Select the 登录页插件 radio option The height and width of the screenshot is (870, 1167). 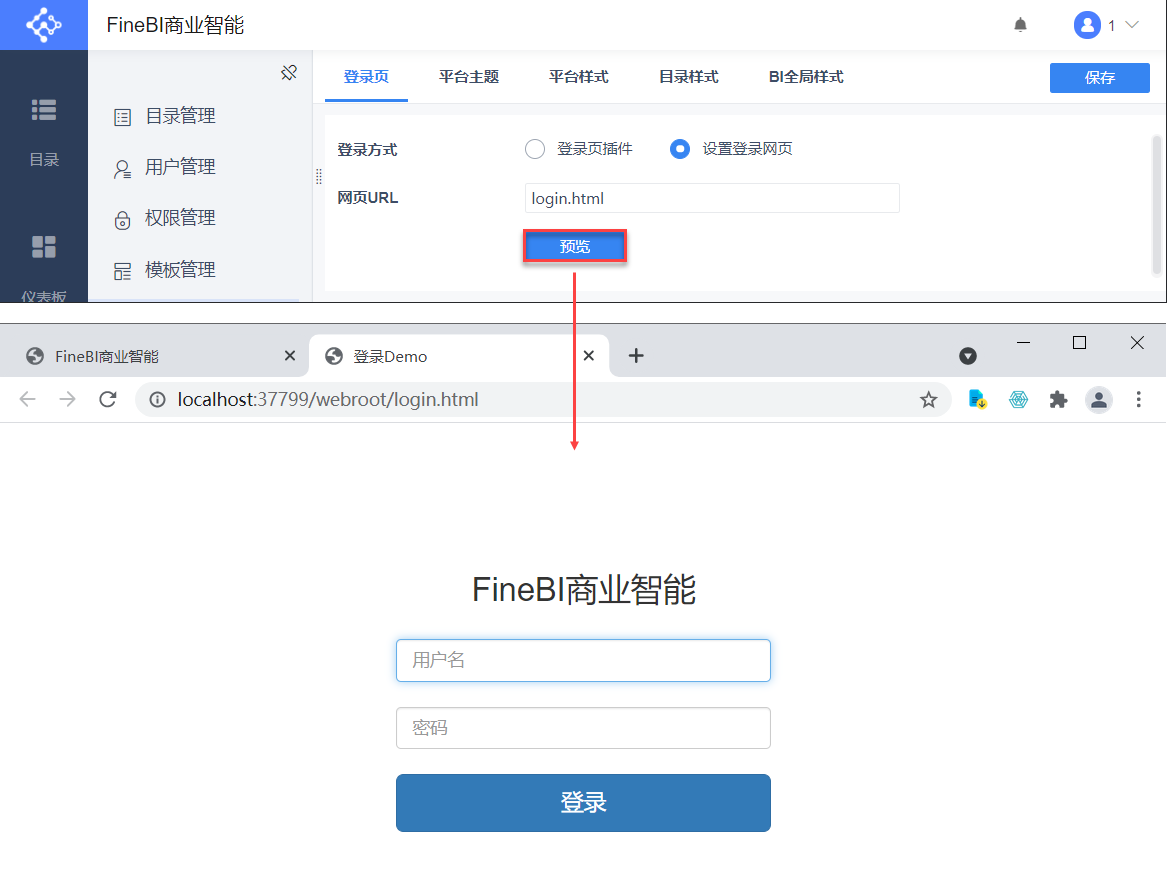tap(534, 149)
